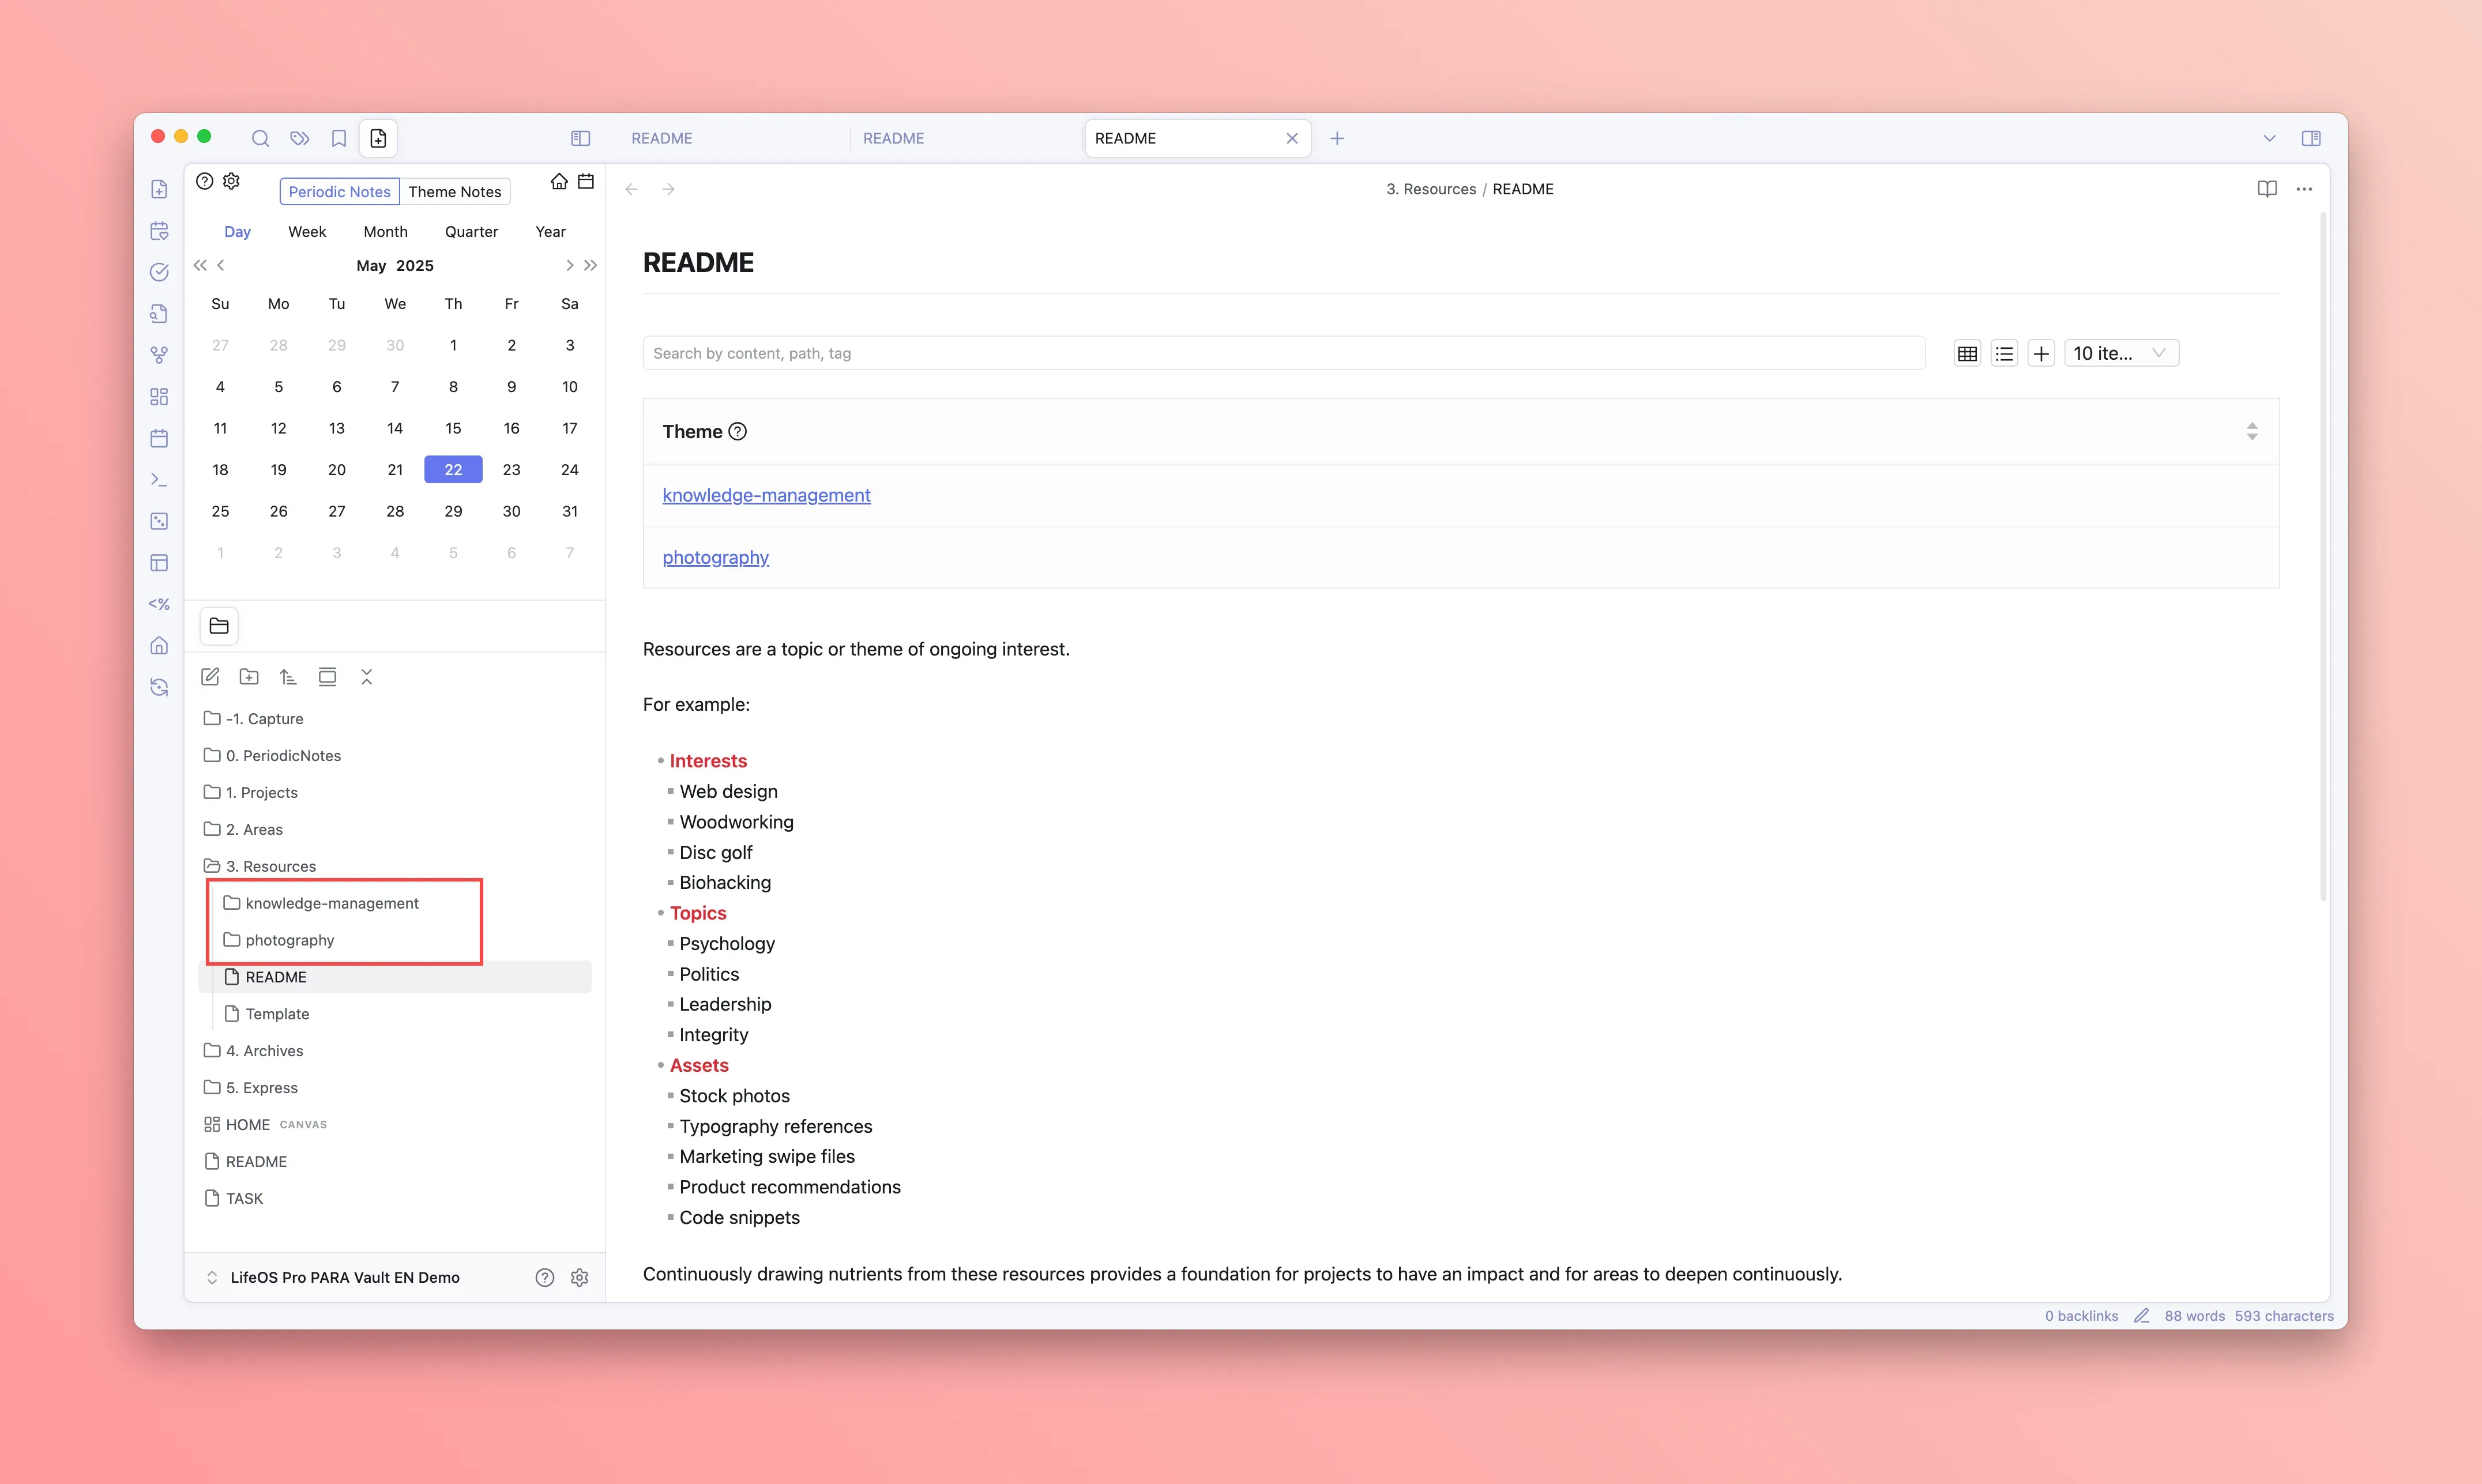Viewport: 2482px width, 1484px height.
Task: Select the Quarter period tab
Action: pos(471,231)
